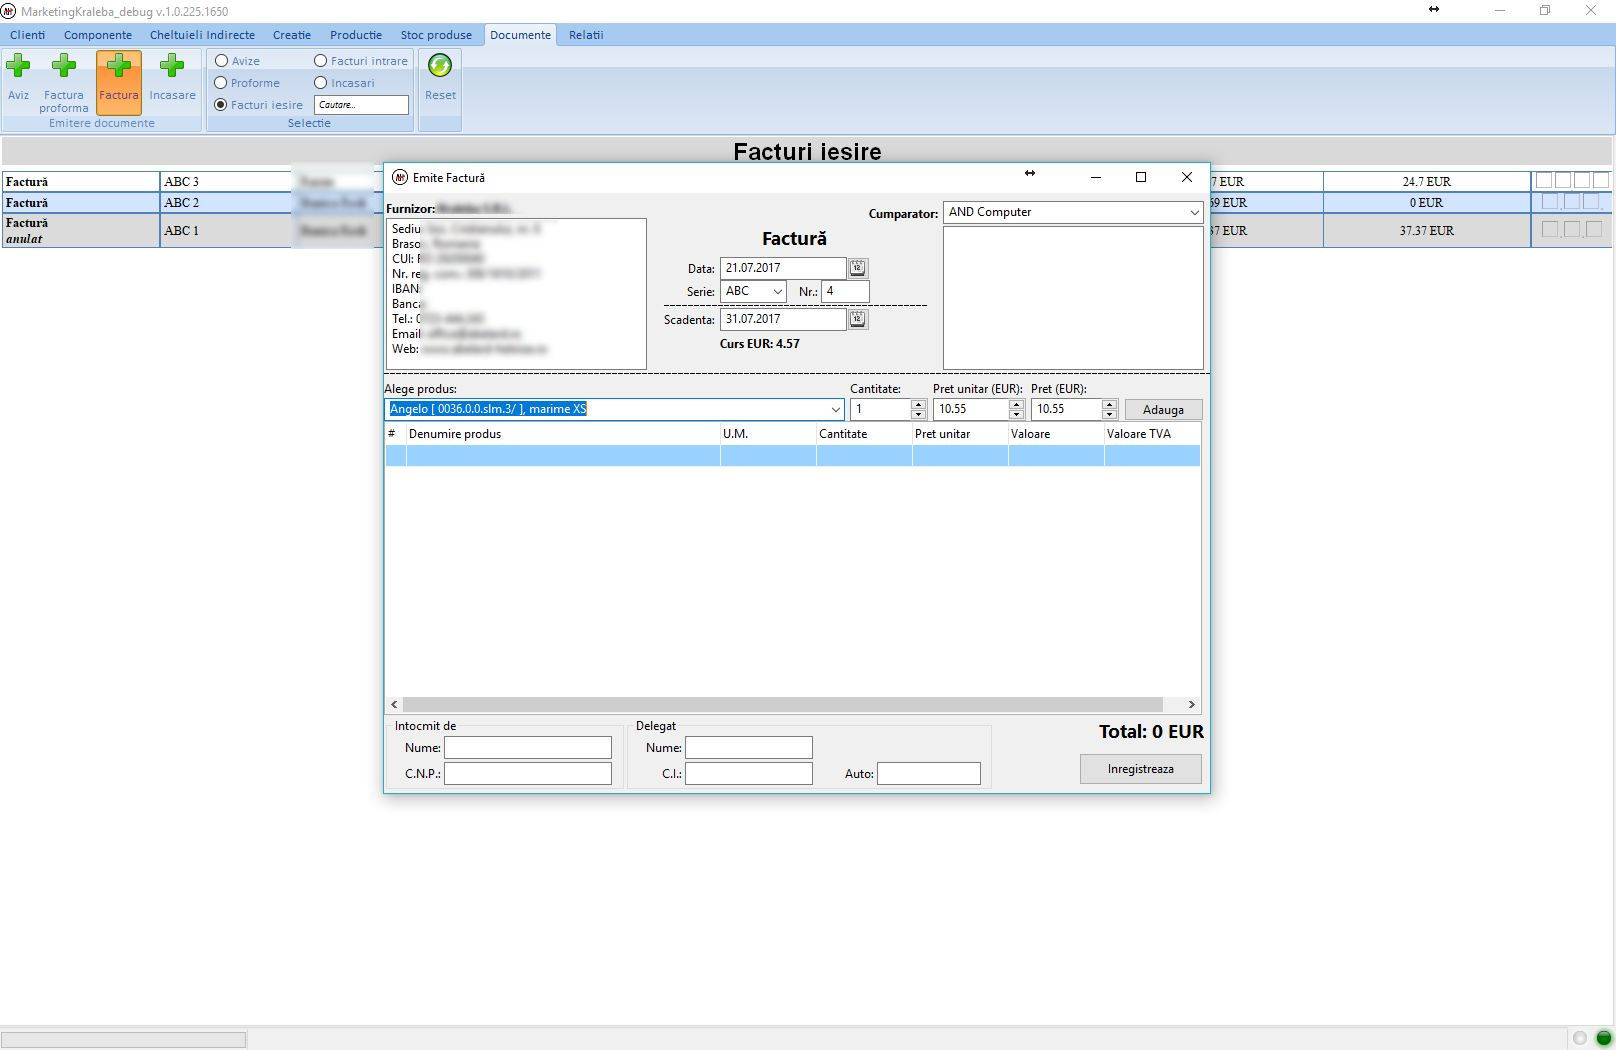Toggle first checkbox in ABC 2 row
The height and width of the screenshot is (1050, 1616).
pos(1550,202)
